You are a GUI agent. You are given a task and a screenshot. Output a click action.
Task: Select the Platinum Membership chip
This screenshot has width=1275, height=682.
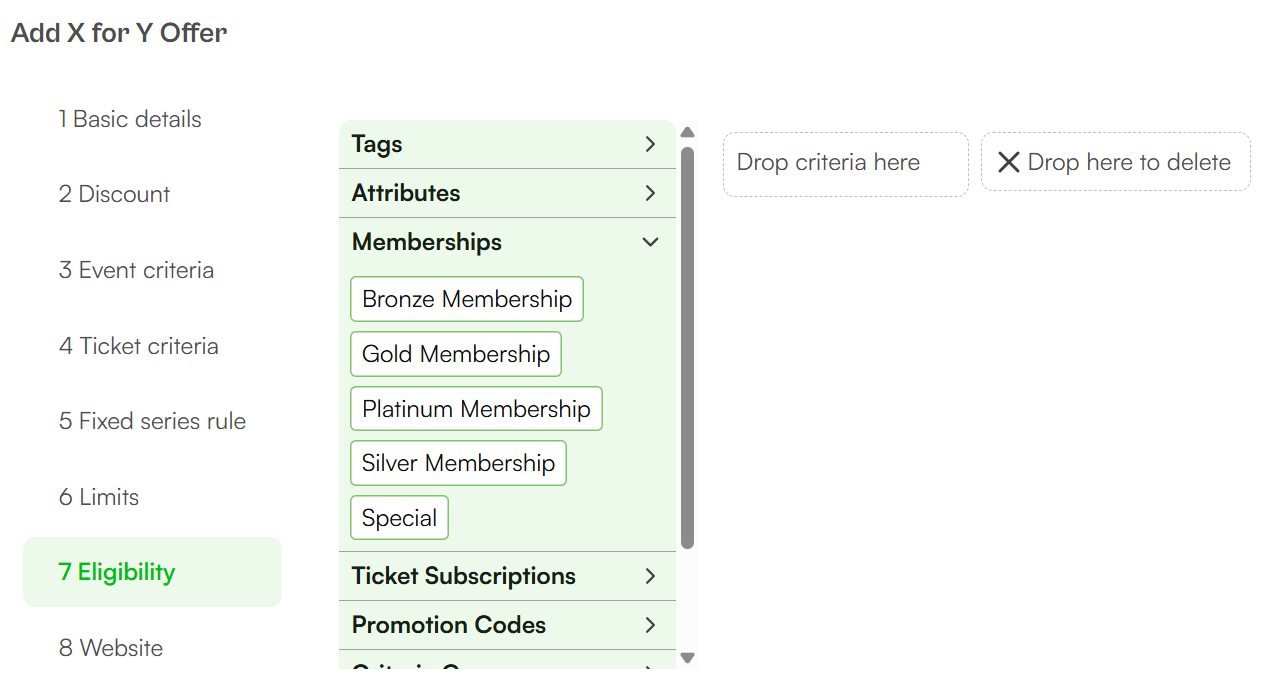(476, 409)
